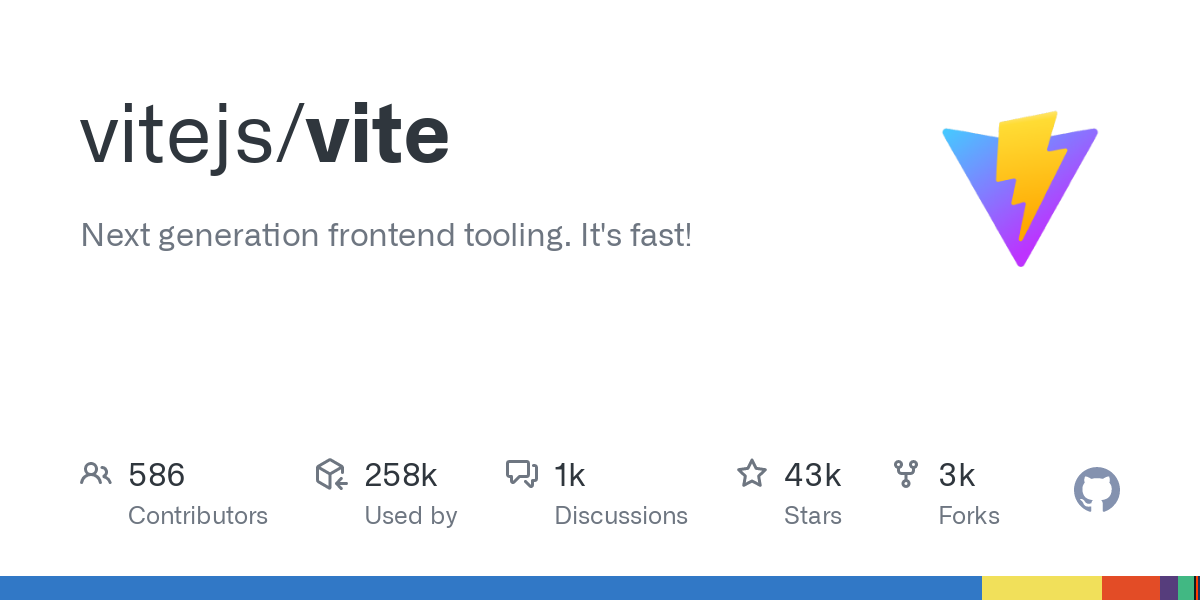The width and height of the screenshot is (1200, 600).
Task: Click the Stars star icon
Action: pos(751,474)
